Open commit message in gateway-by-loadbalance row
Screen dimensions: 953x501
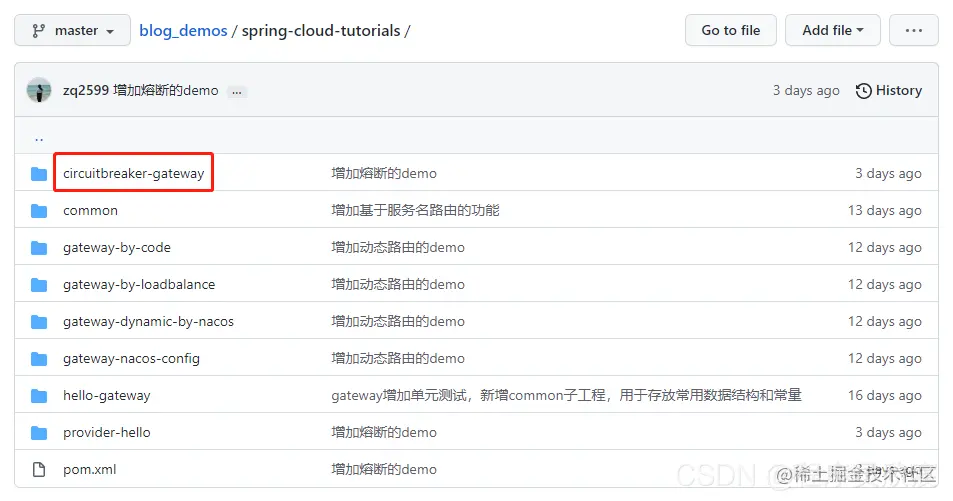click(398, 285)
